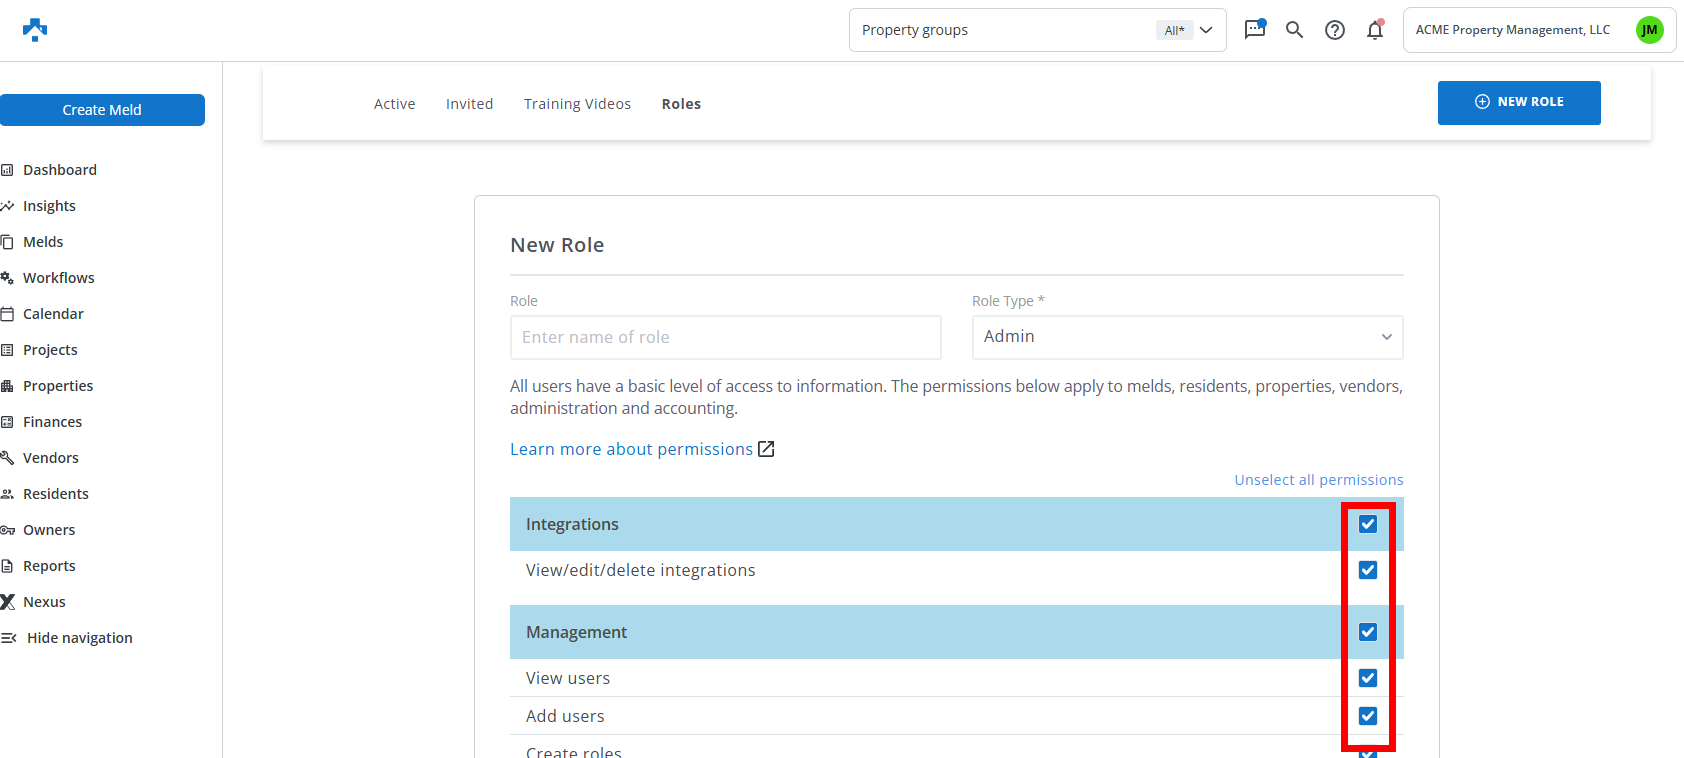Toggle the View users checkbox
This screenshot has width=1684, height=758.
pyautogui.click(x=1367, y=678)
